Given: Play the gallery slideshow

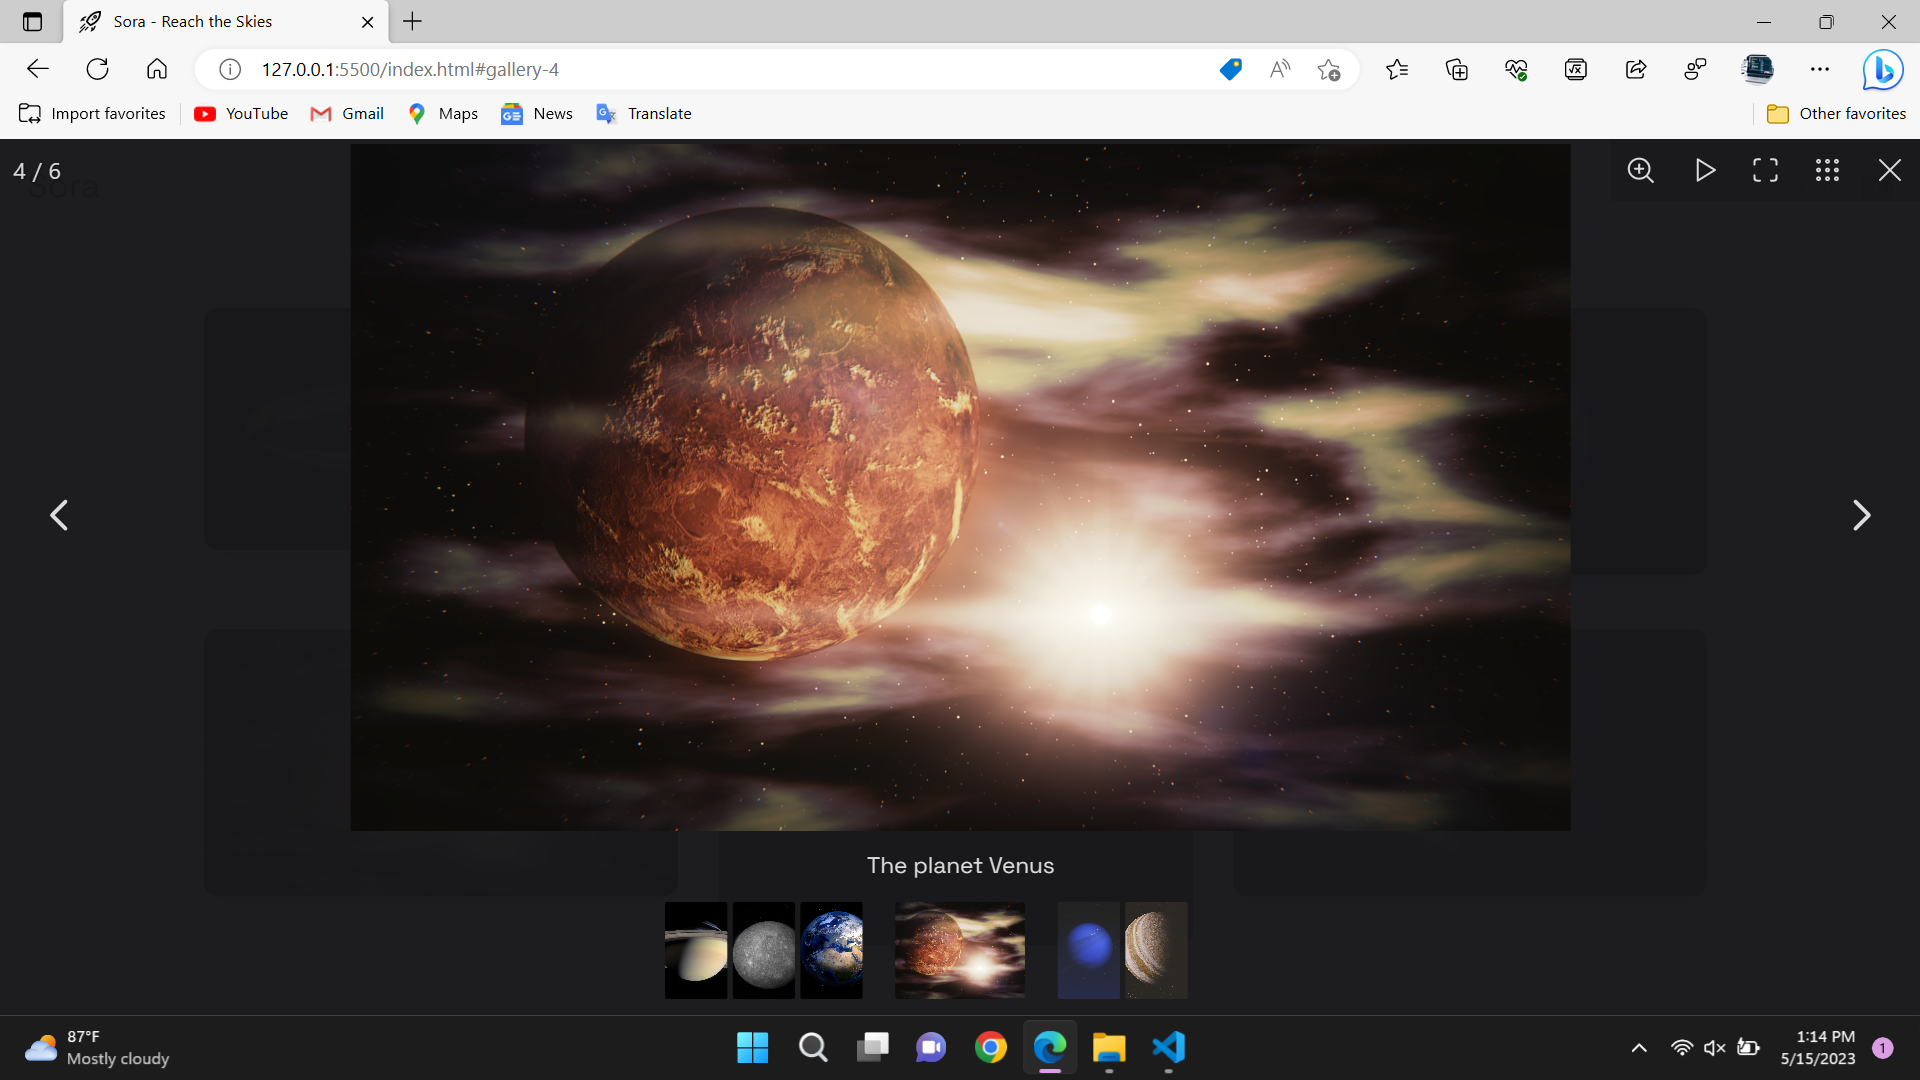Looking at the screenshot, I should (x=1705, y=170).
